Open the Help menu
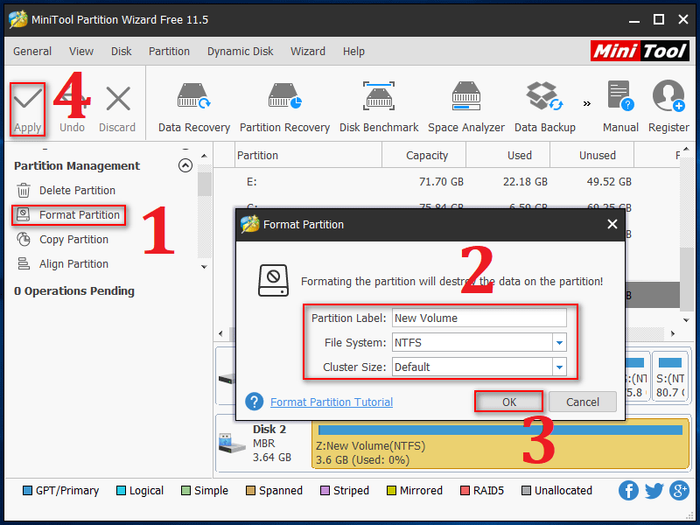Image resolution: width=700 pixels, height=525 pixels. coord(354,51)
